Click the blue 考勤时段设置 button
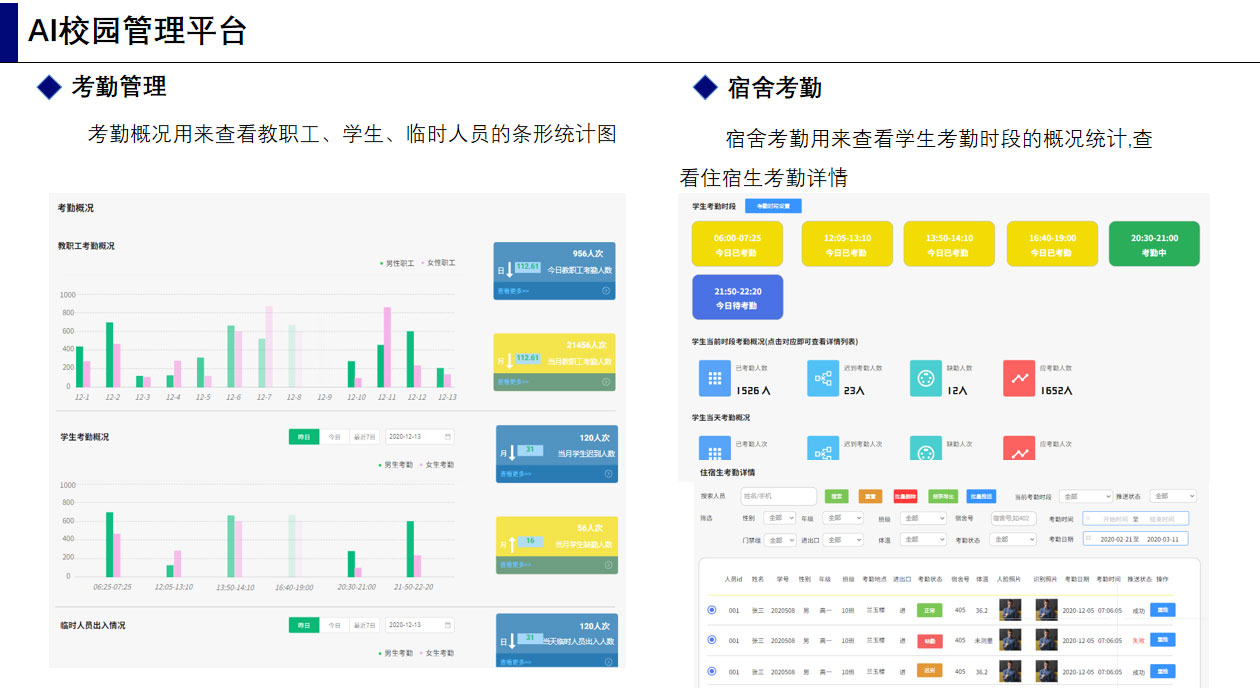The height and width of the screenshot is (700, 1260). pyautogui.click(x=773, y=206)
